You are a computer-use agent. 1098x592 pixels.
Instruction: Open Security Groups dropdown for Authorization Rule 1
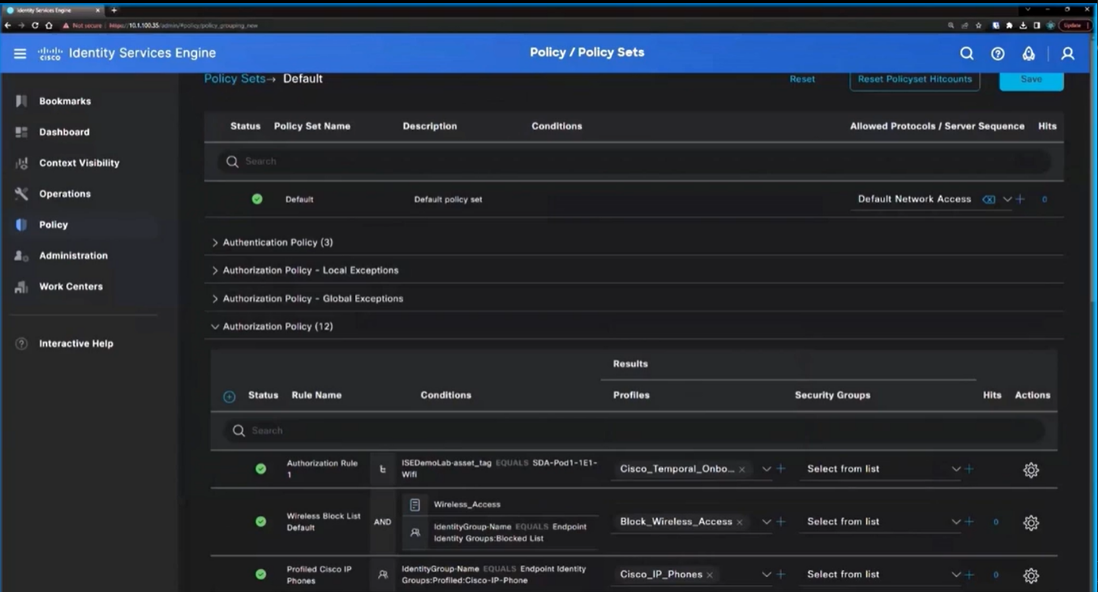click(955, 469)
